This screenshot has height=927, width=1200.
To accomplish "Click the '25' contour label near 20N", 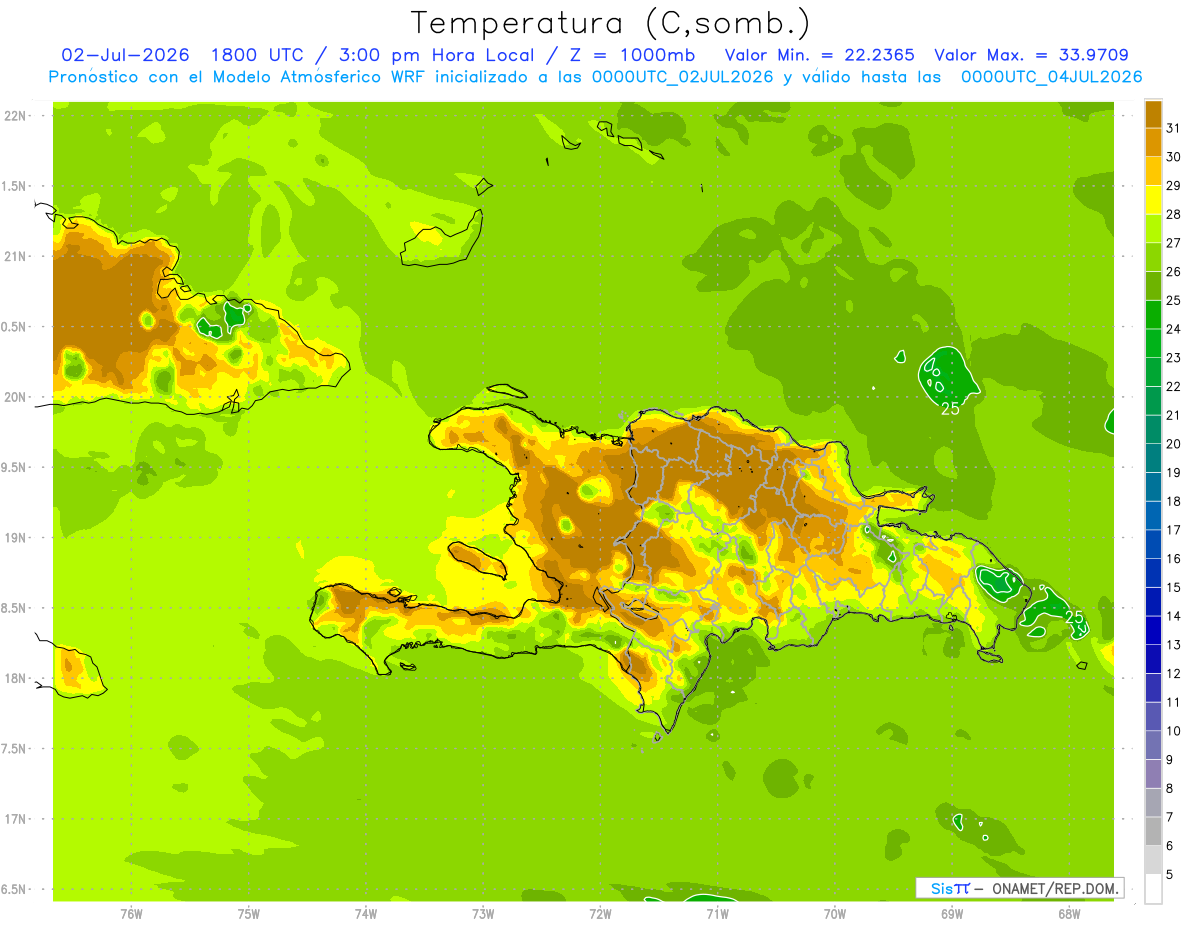I will pos(951,408).
